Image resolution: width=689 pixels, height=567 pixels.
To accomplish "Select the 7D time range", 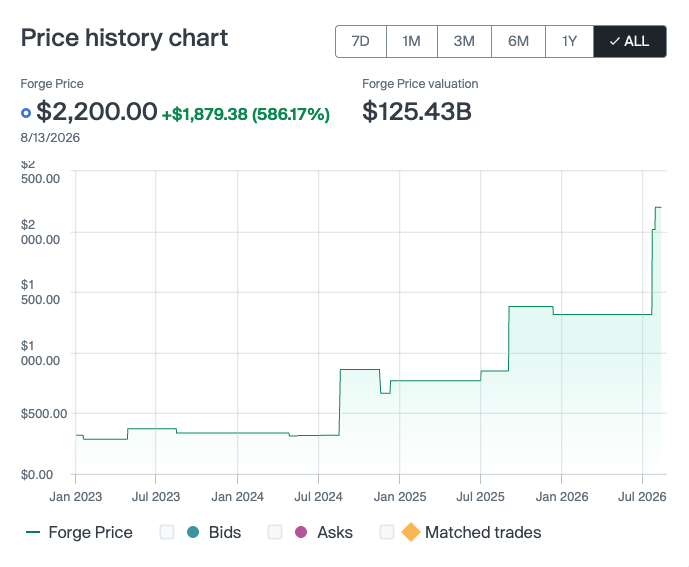I will coord(361,41).
